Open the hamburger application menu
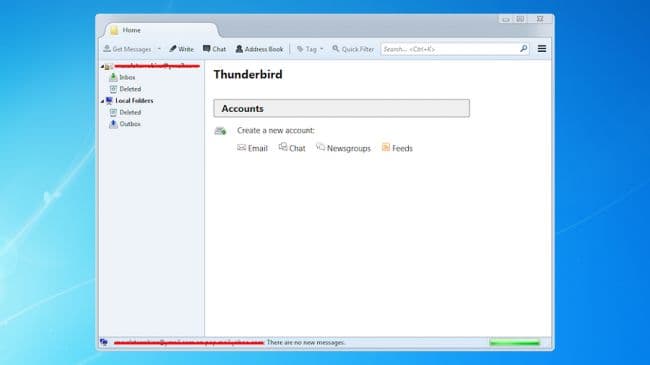The image size is (650, 365). click(x=542, y=49)
